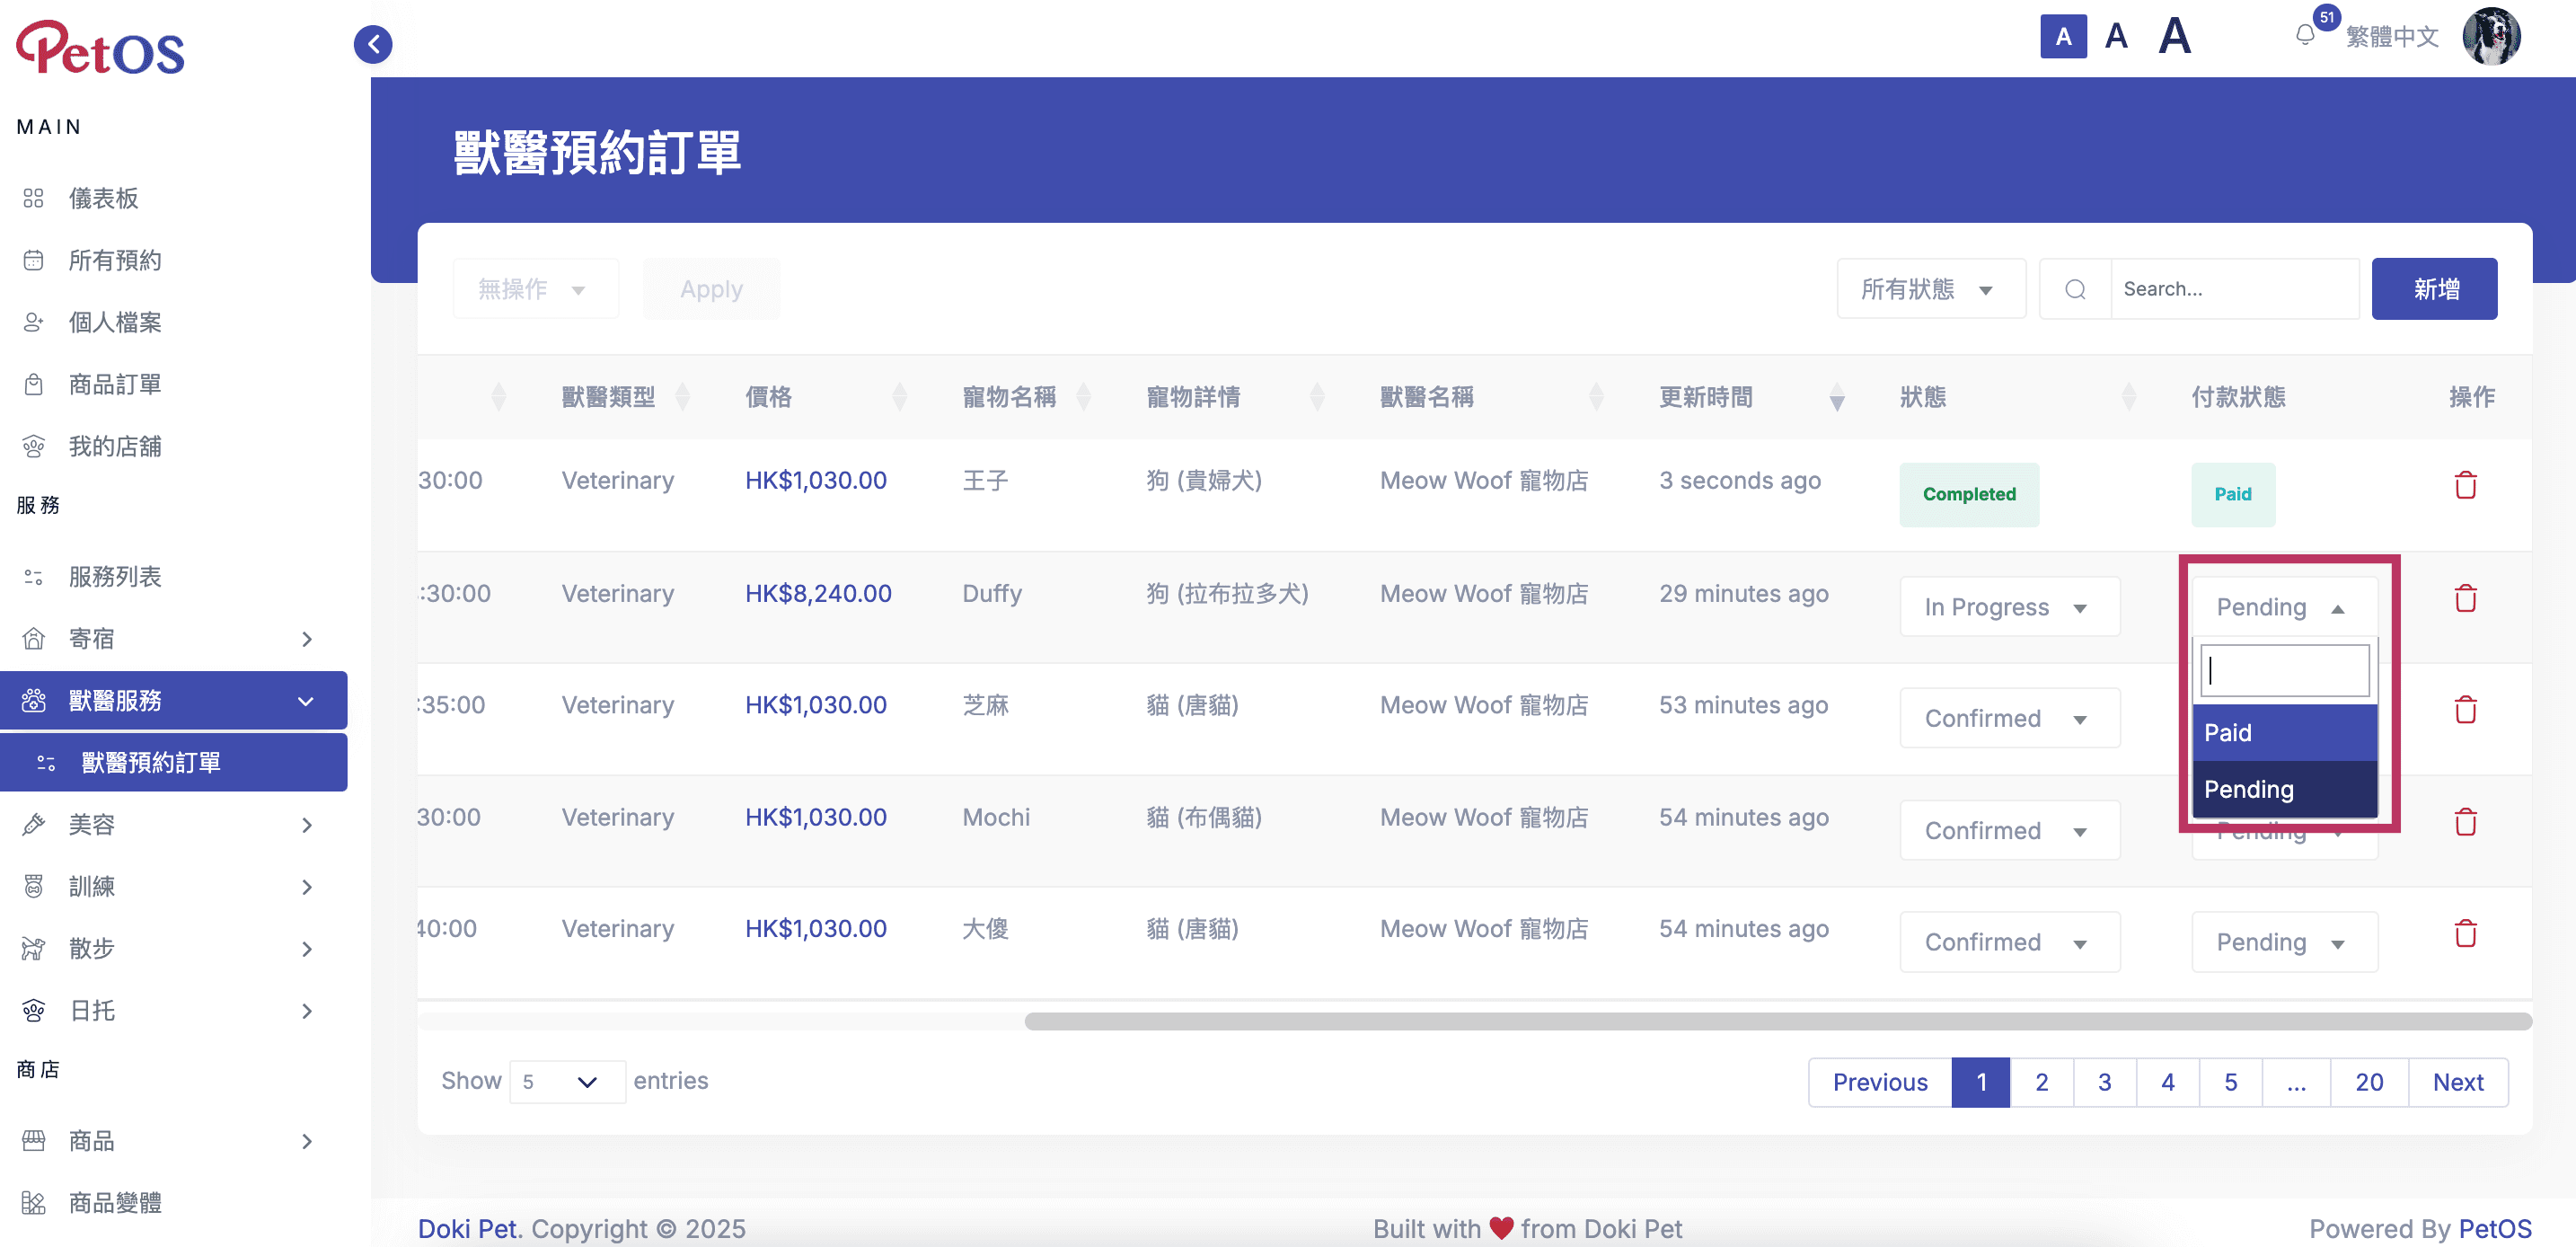
Task: Collapse sidebar with the back arrow icon
Action: (373, 44)
